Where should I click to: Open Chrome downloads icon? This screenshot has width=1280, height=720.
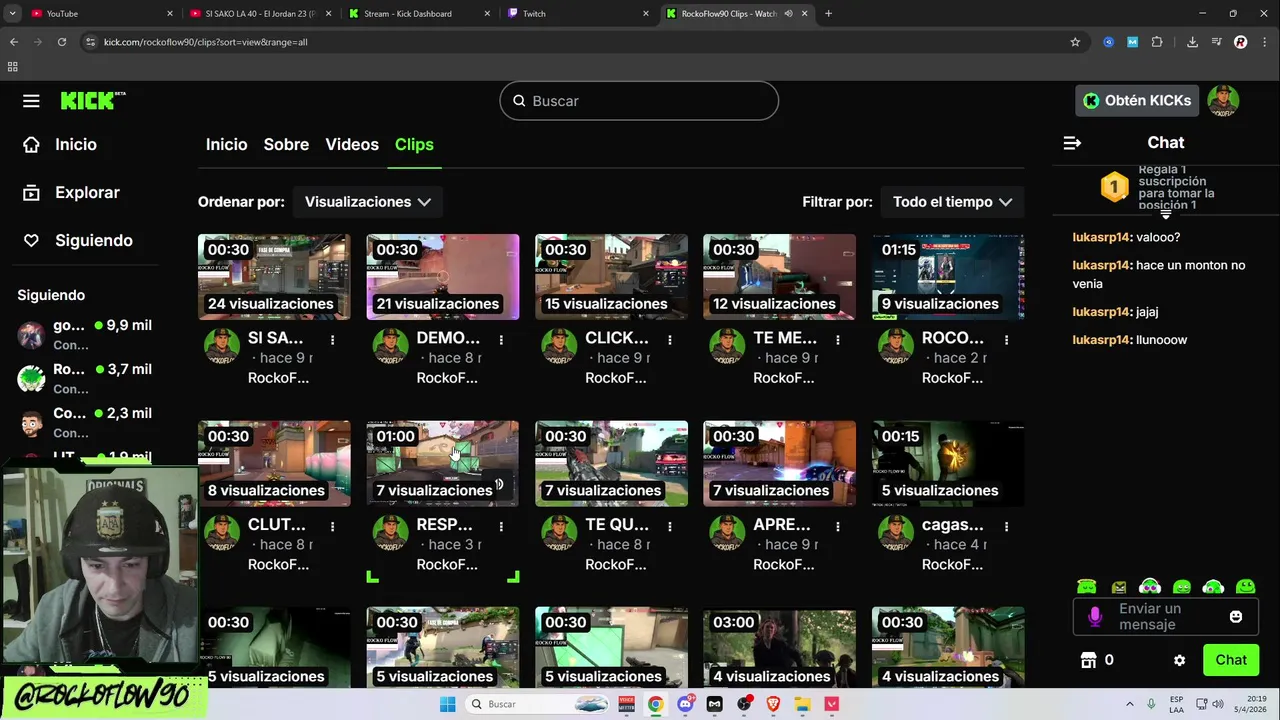(x=1192, y=42)
